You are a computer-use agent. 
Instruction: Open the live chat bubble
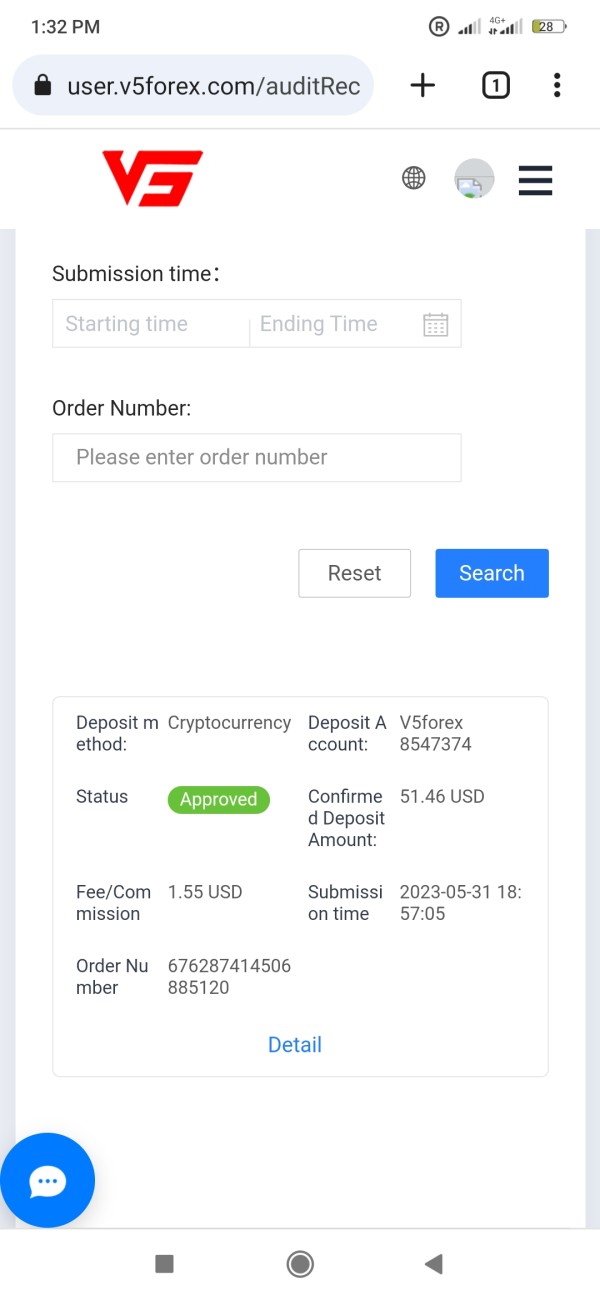coord(47,1181)
